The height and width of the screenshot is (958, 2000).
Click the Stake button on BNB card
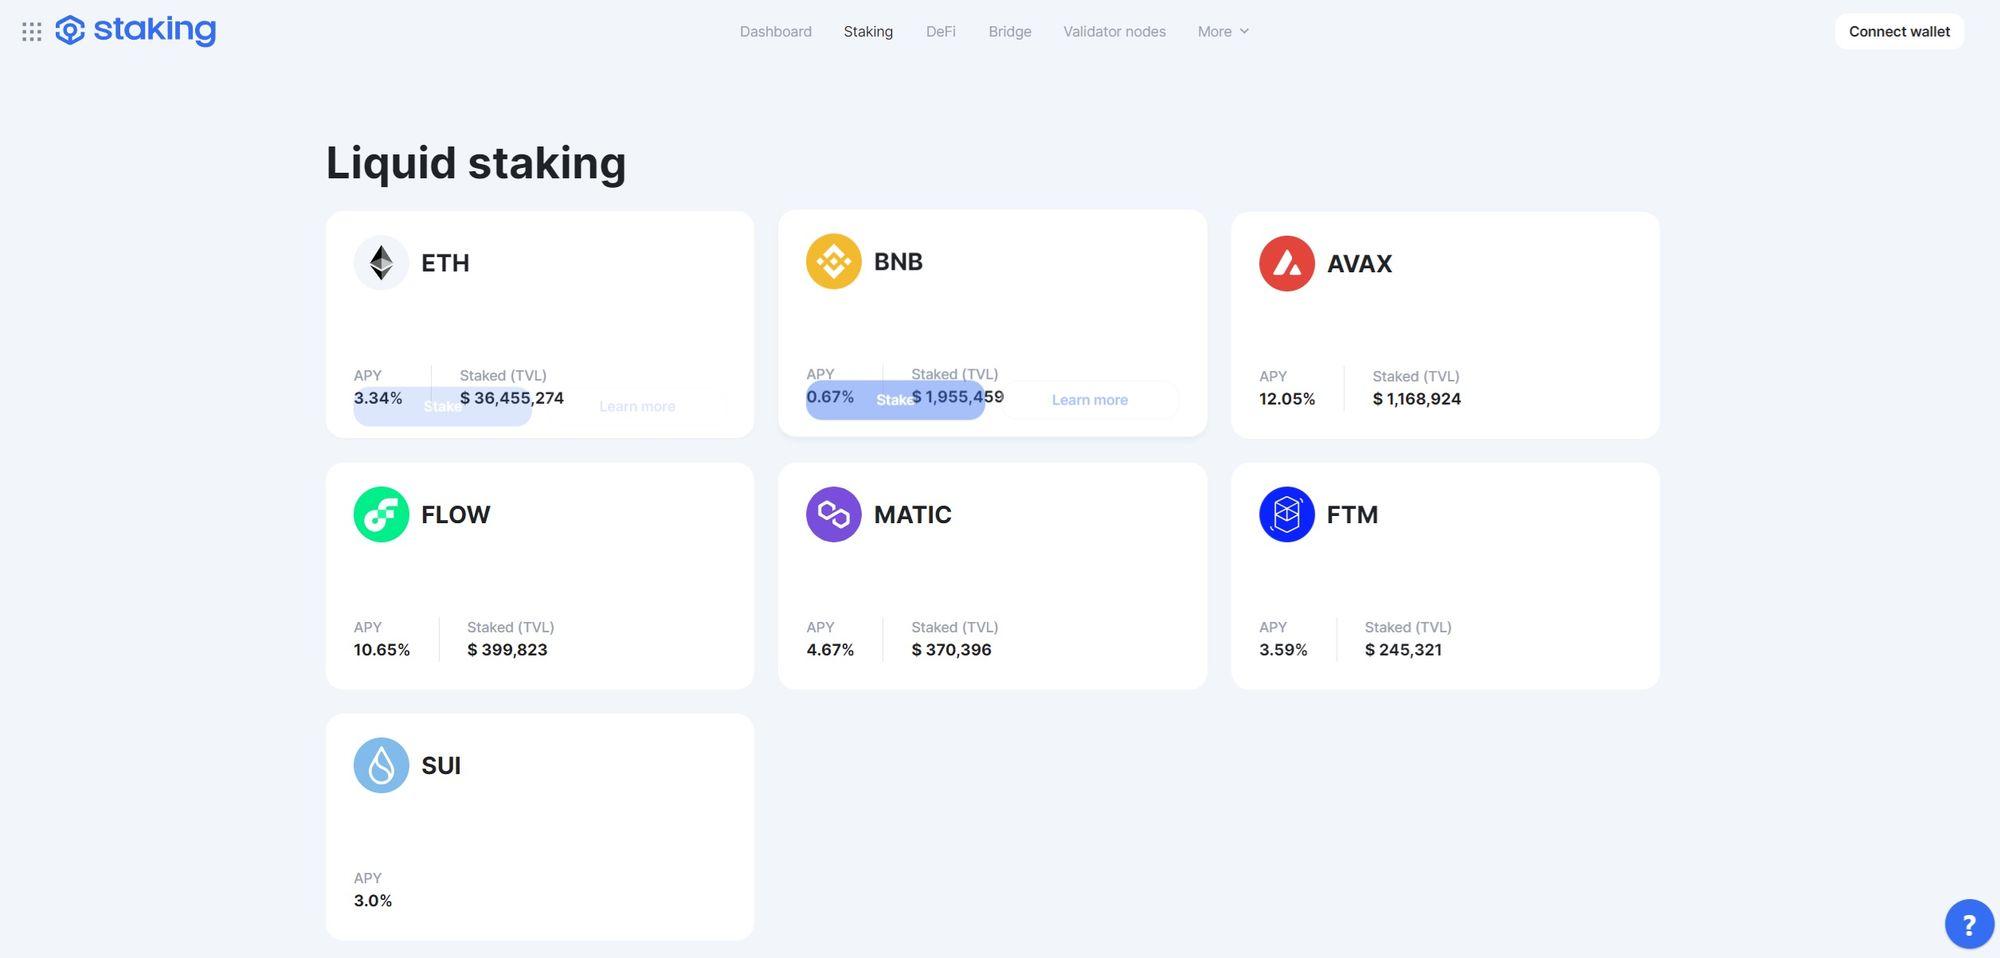click(895, 400)
